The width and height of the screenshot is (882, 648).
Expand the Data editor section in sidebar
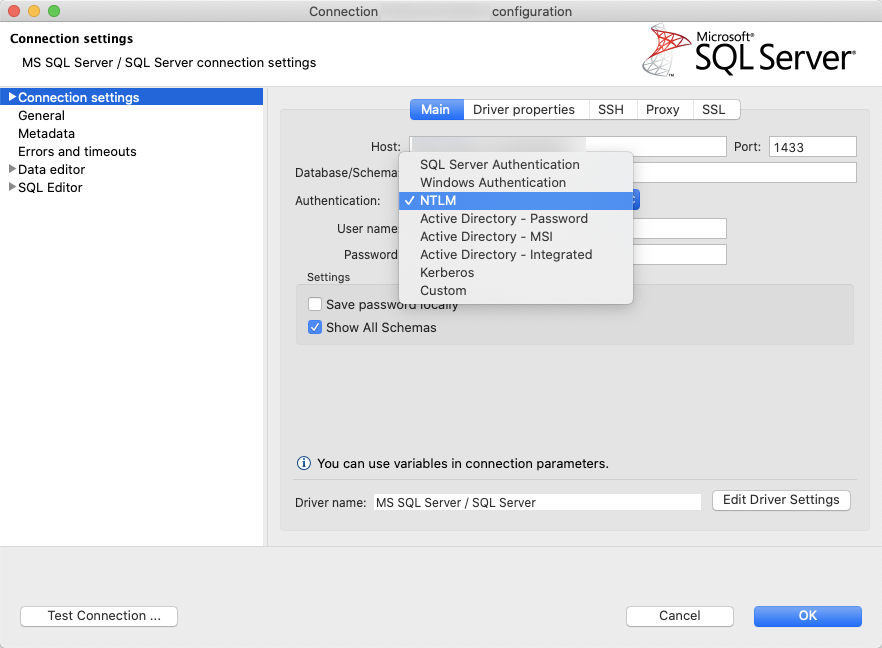pyautogui.click(x=10, y=169)
